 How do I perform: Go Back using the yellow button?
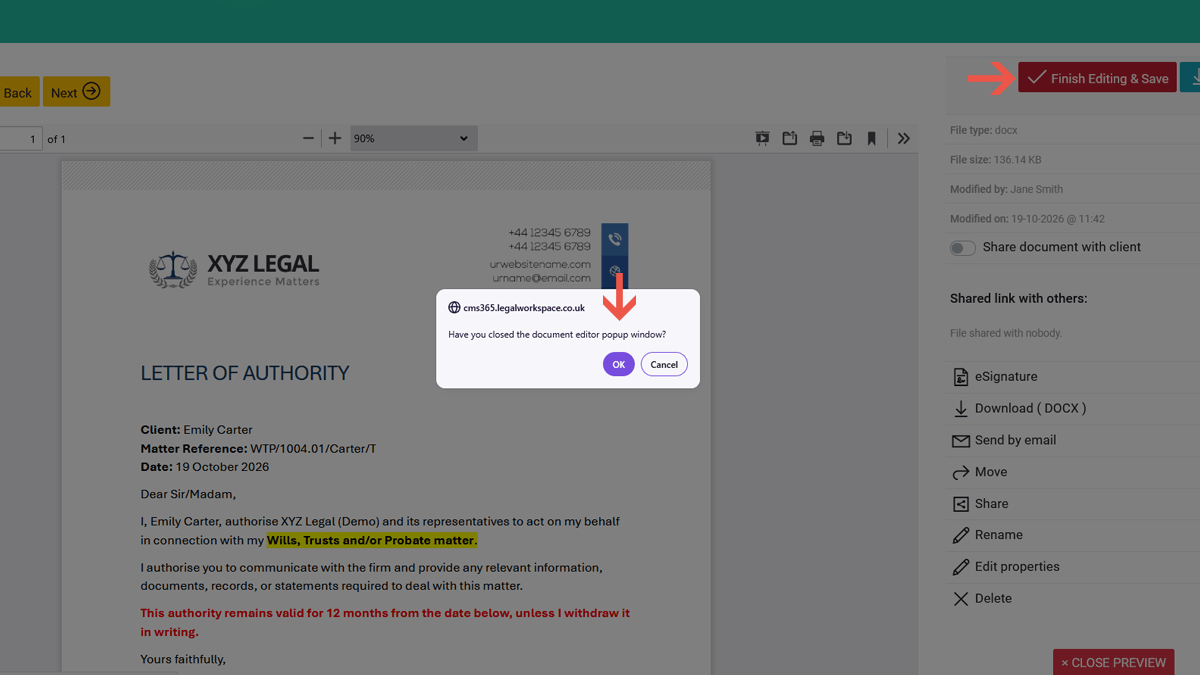(17, 92)
